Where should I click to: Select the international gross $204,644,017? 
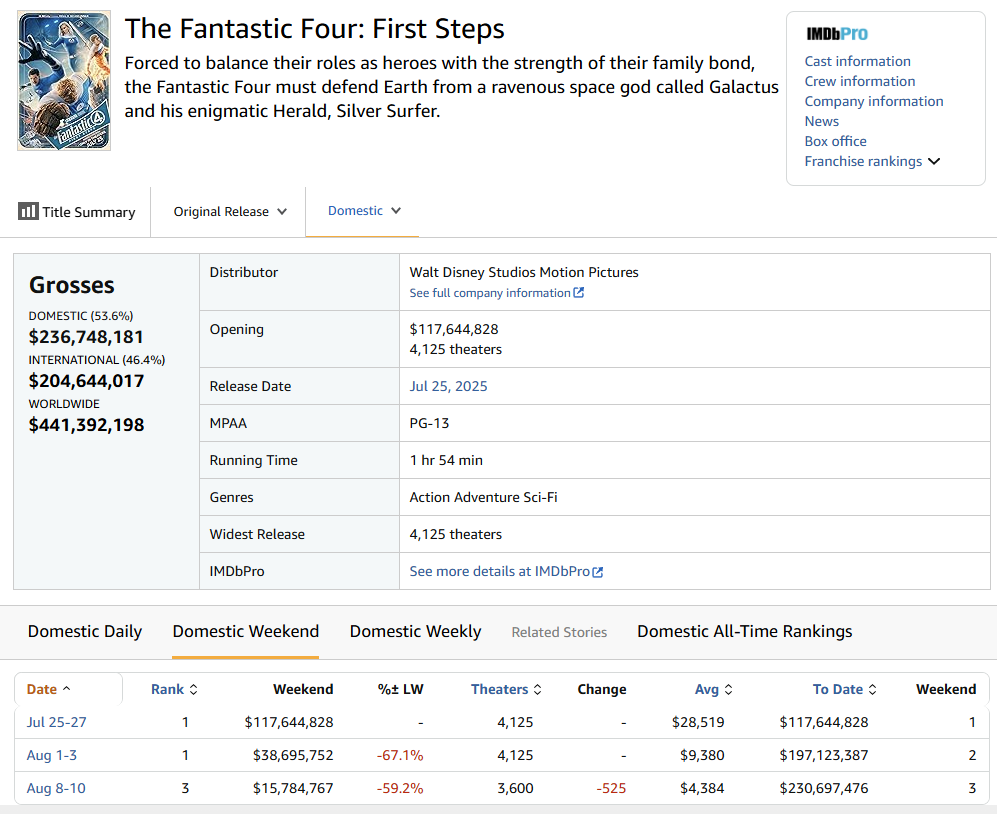(x=86, y=381)
